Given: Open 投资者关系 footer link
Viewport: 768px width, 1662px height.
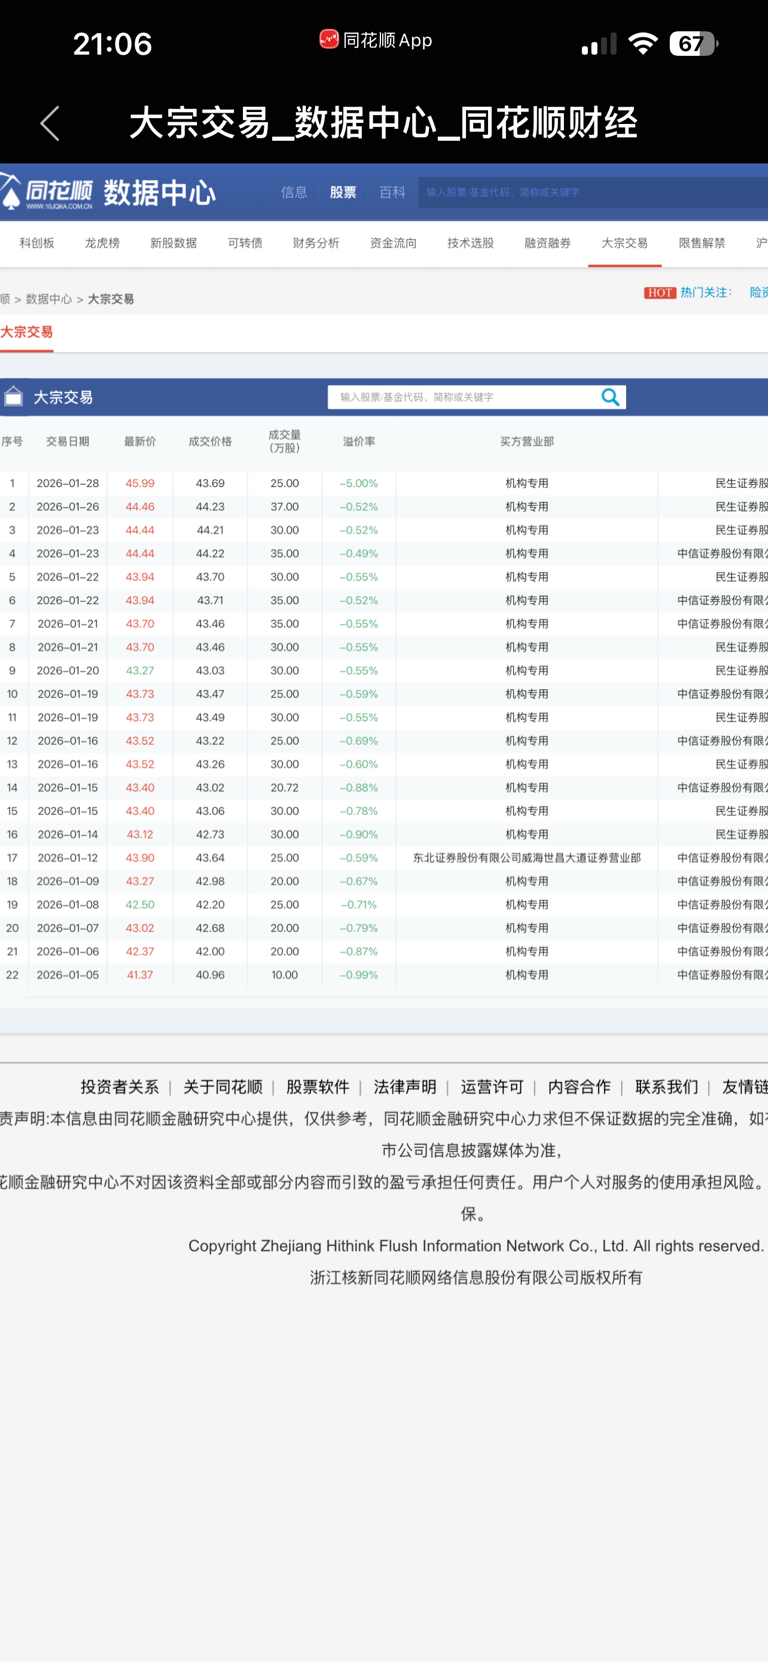Looking at the screenshot, I should tap(120, 1087).
